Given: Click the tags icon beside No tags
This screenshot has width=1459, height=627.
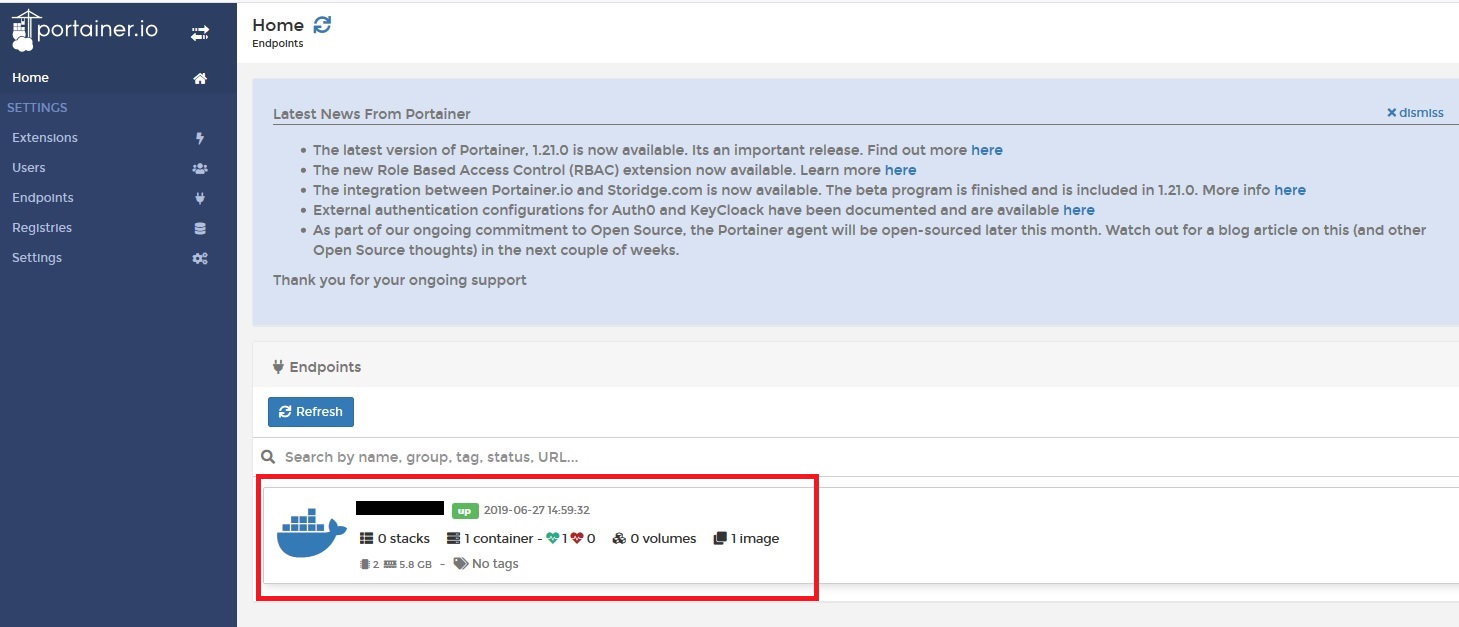Looking at the screenshot, I should pyautogui.click(x=461, y=564).
